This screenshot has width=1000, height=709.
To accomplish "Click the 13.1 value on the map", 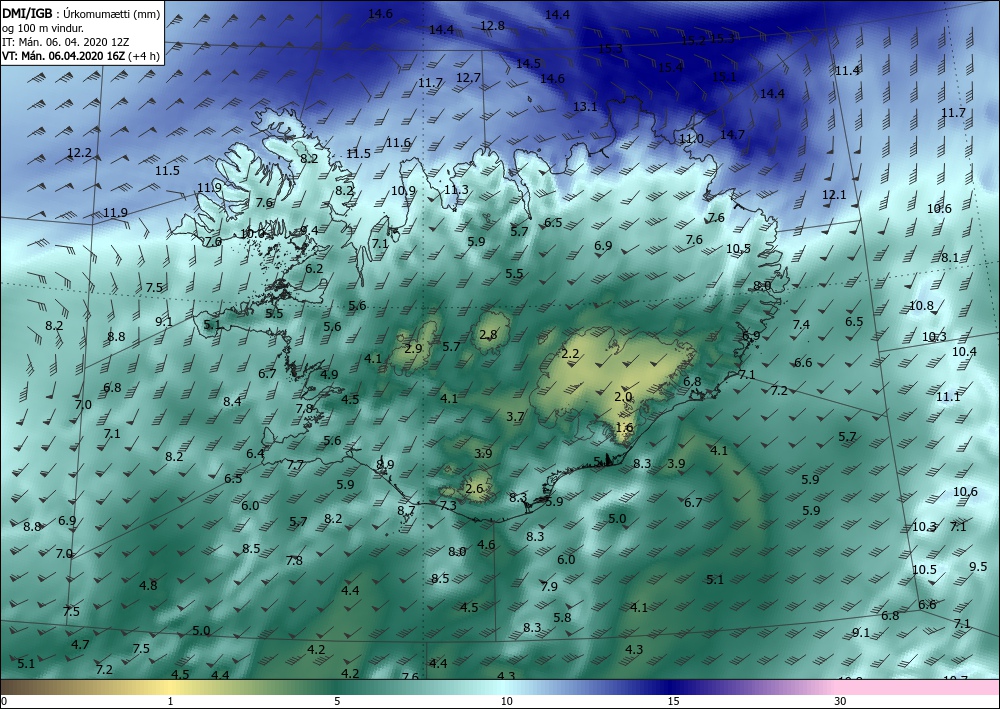I will [585, 106].
